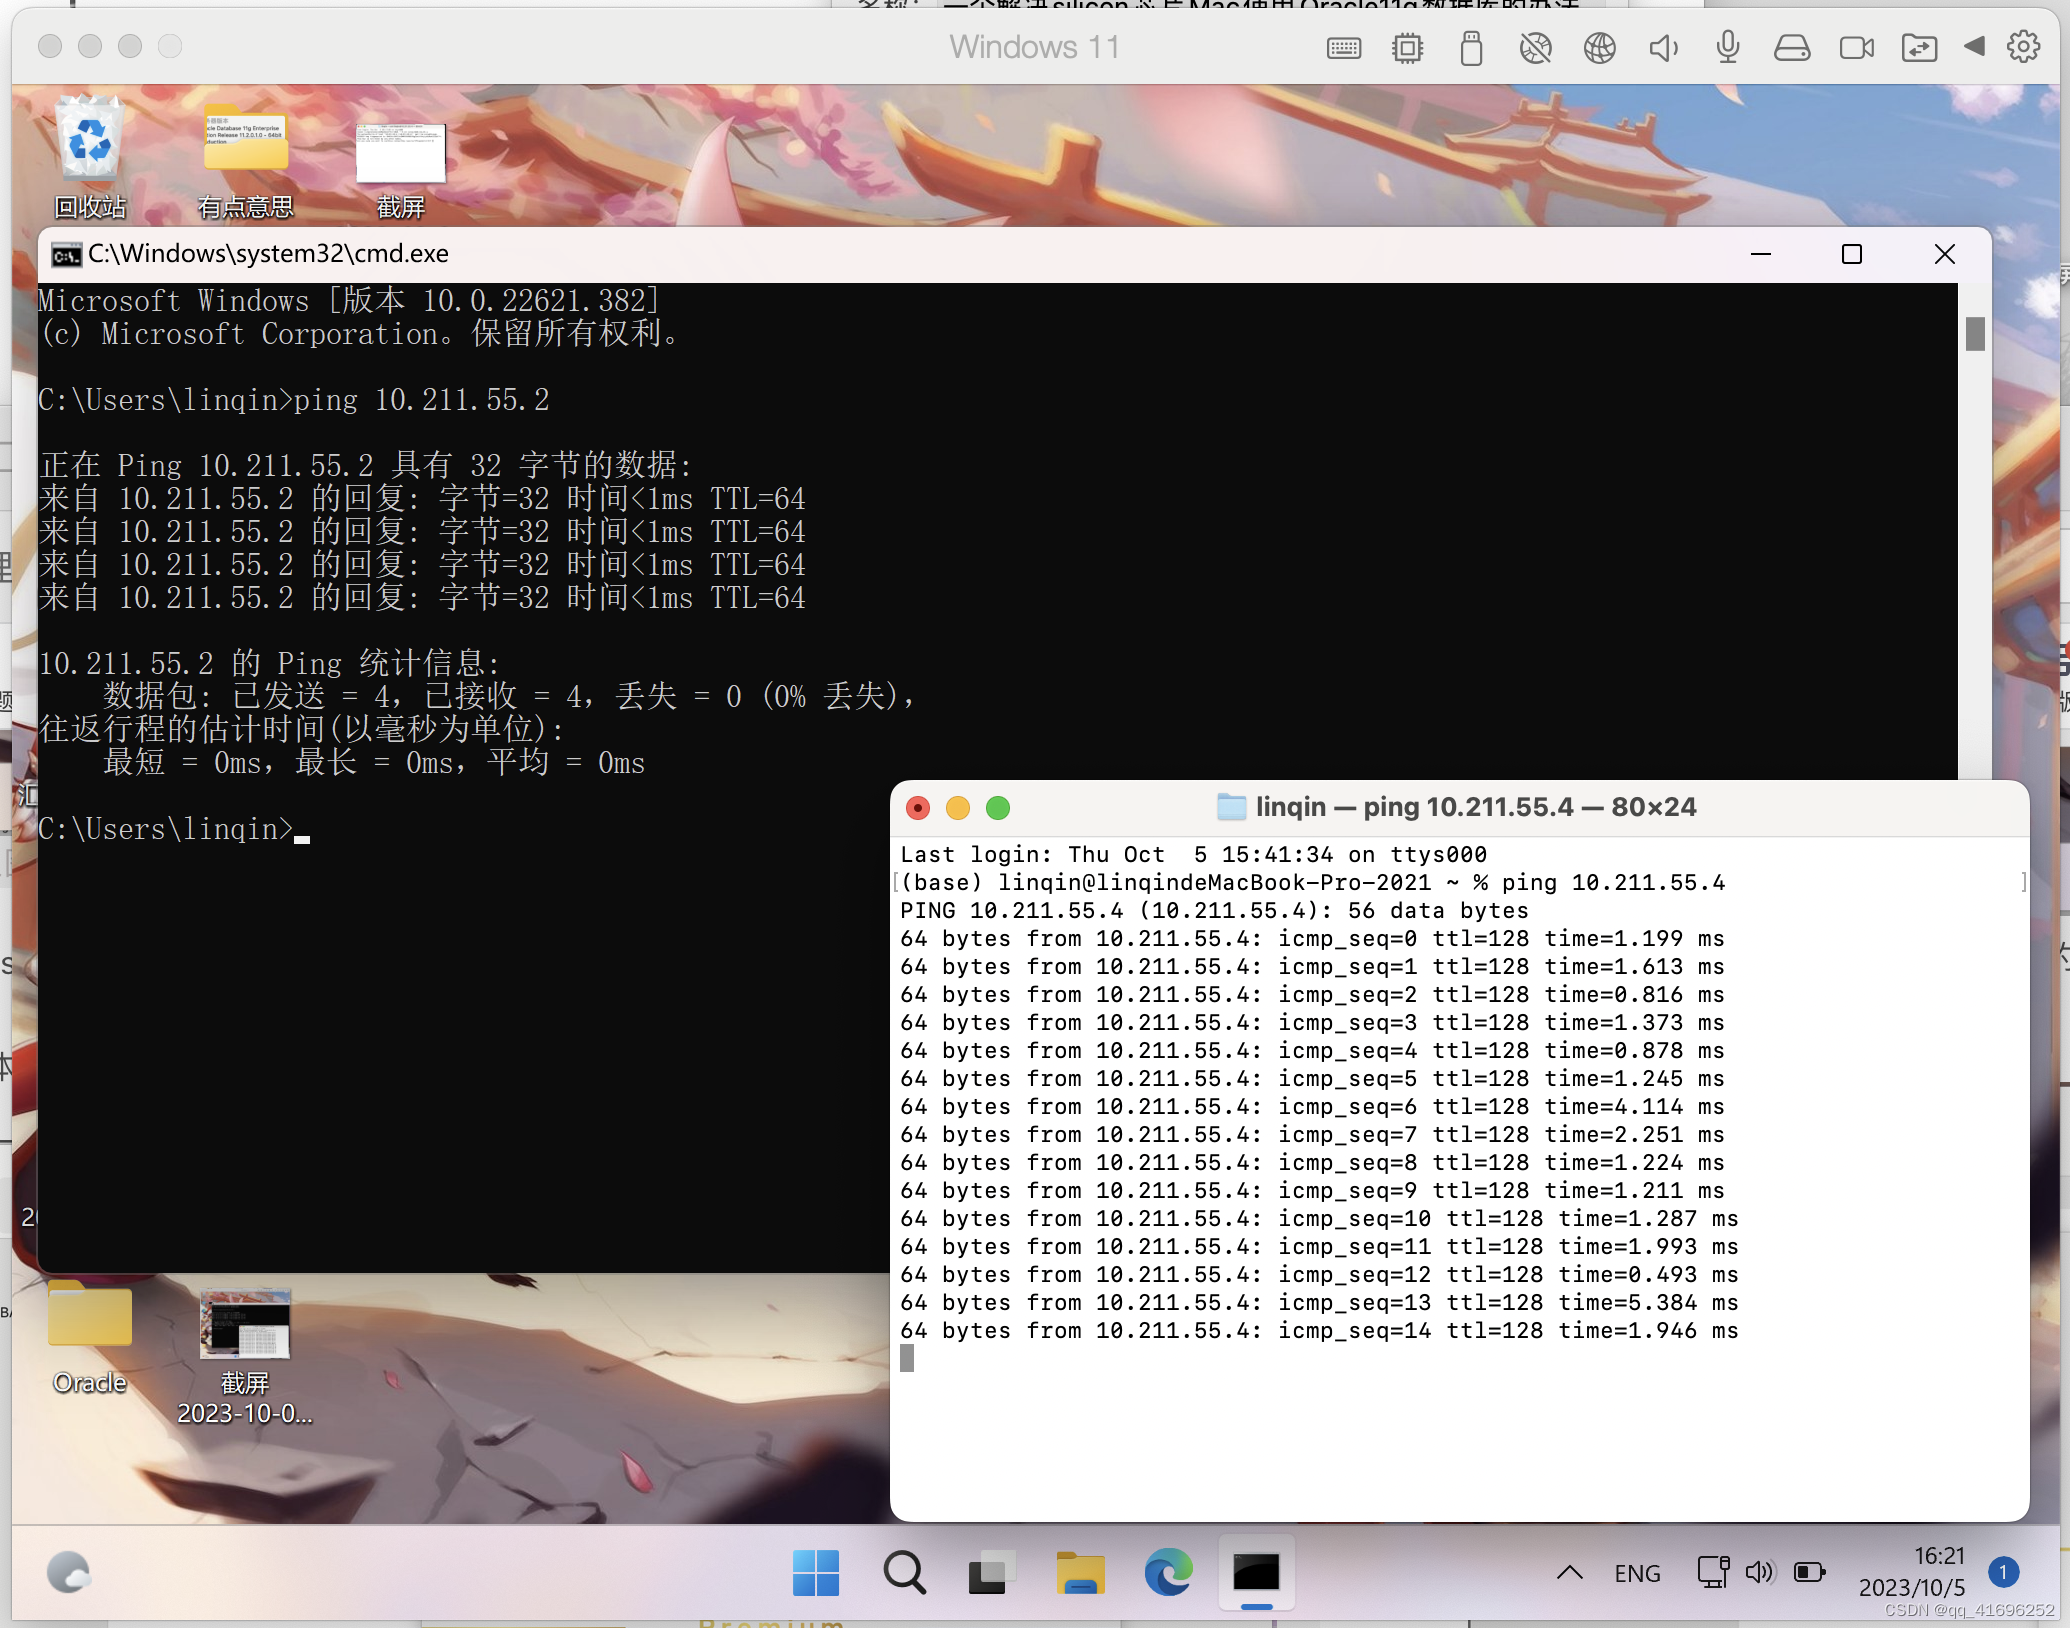The width and height of the screenshot is (2070, 1628).
Task: Click the CPU chip icon in Parallels toolbar
Action: coord(1407,47)
